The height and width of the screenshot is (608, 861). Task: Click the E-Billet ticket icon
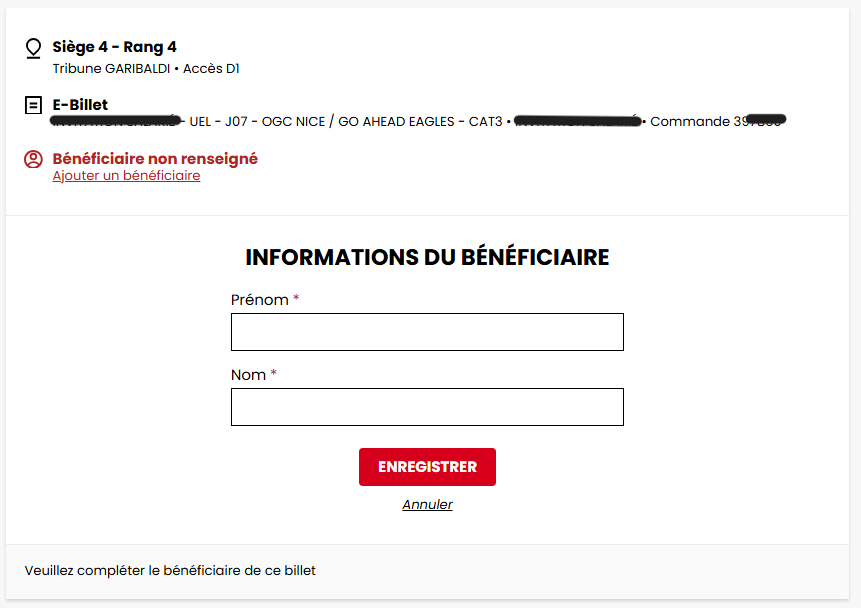tap(34, 105)
